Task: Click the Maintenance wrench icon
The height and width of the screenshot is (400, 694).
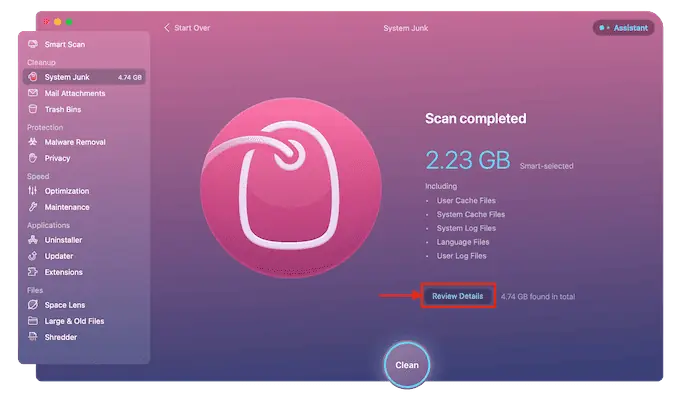Action: [x=33, y=207]
